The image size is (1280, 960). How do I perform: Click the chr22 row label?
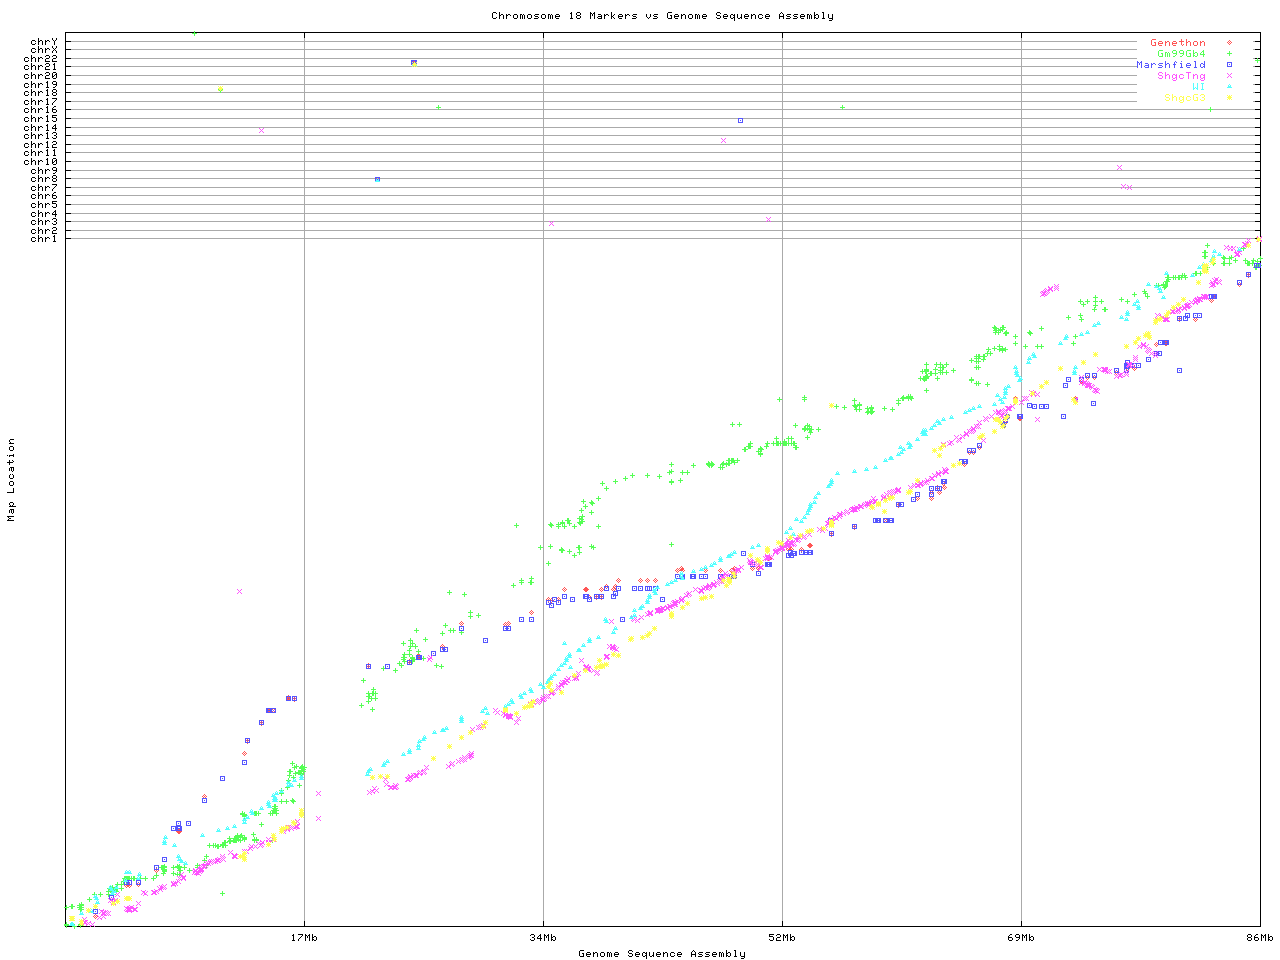click(x=41, y=59)
